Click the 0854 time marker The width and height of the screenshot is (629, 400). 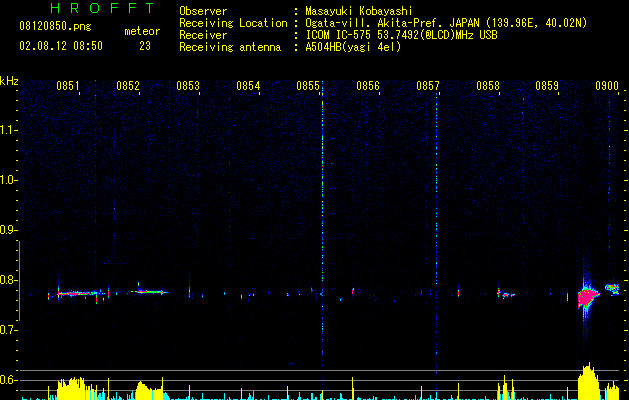point(248,86)
